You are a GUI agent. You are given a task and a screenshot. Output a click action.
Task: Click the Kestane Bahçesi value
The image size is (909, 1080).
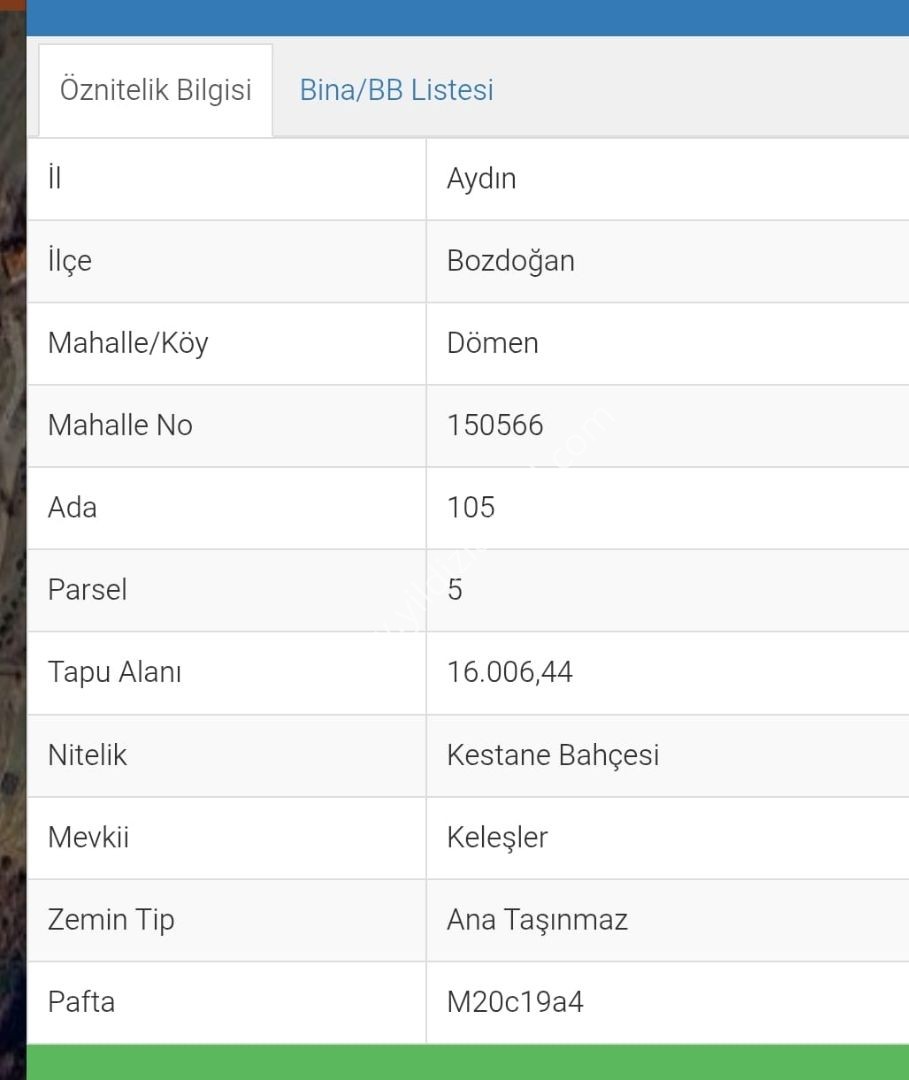(552, 754)
